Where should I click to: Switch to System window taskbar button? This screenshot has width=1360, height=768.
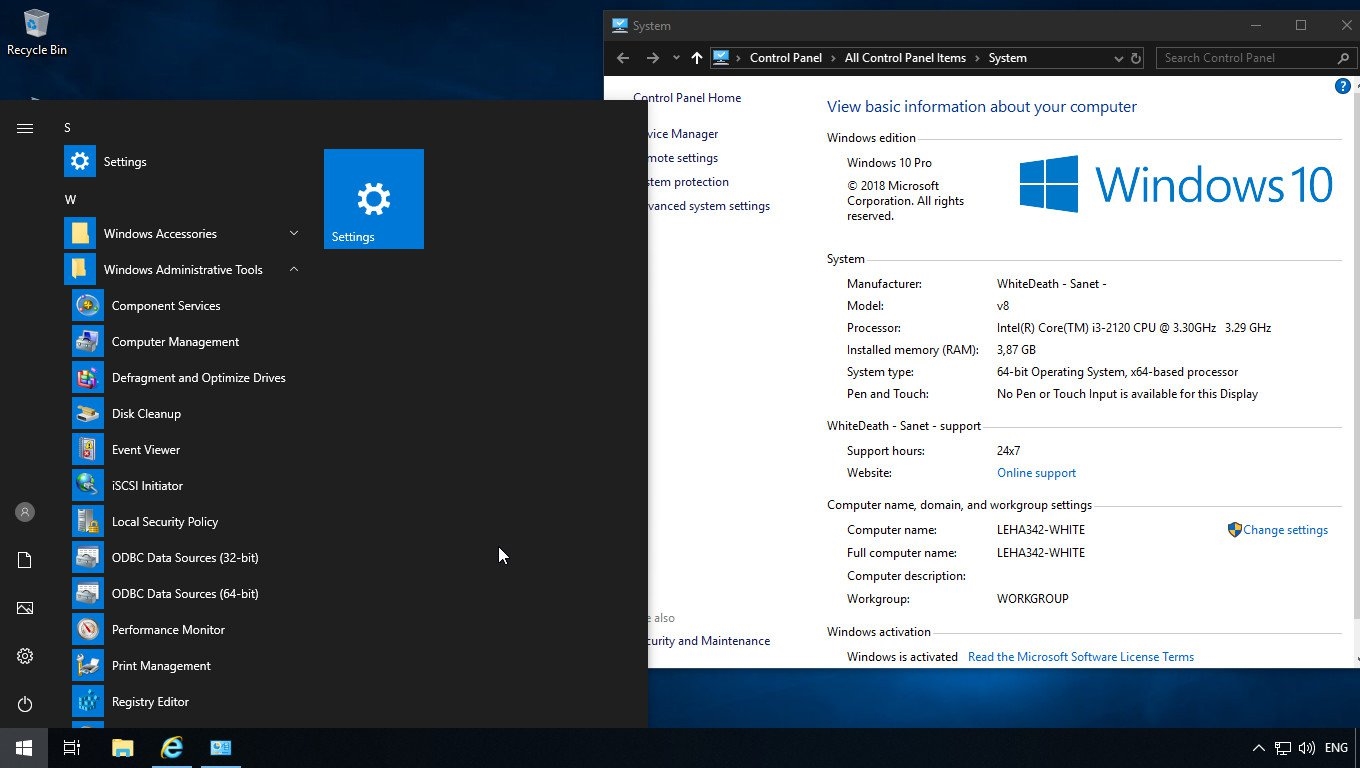point(221,748)
